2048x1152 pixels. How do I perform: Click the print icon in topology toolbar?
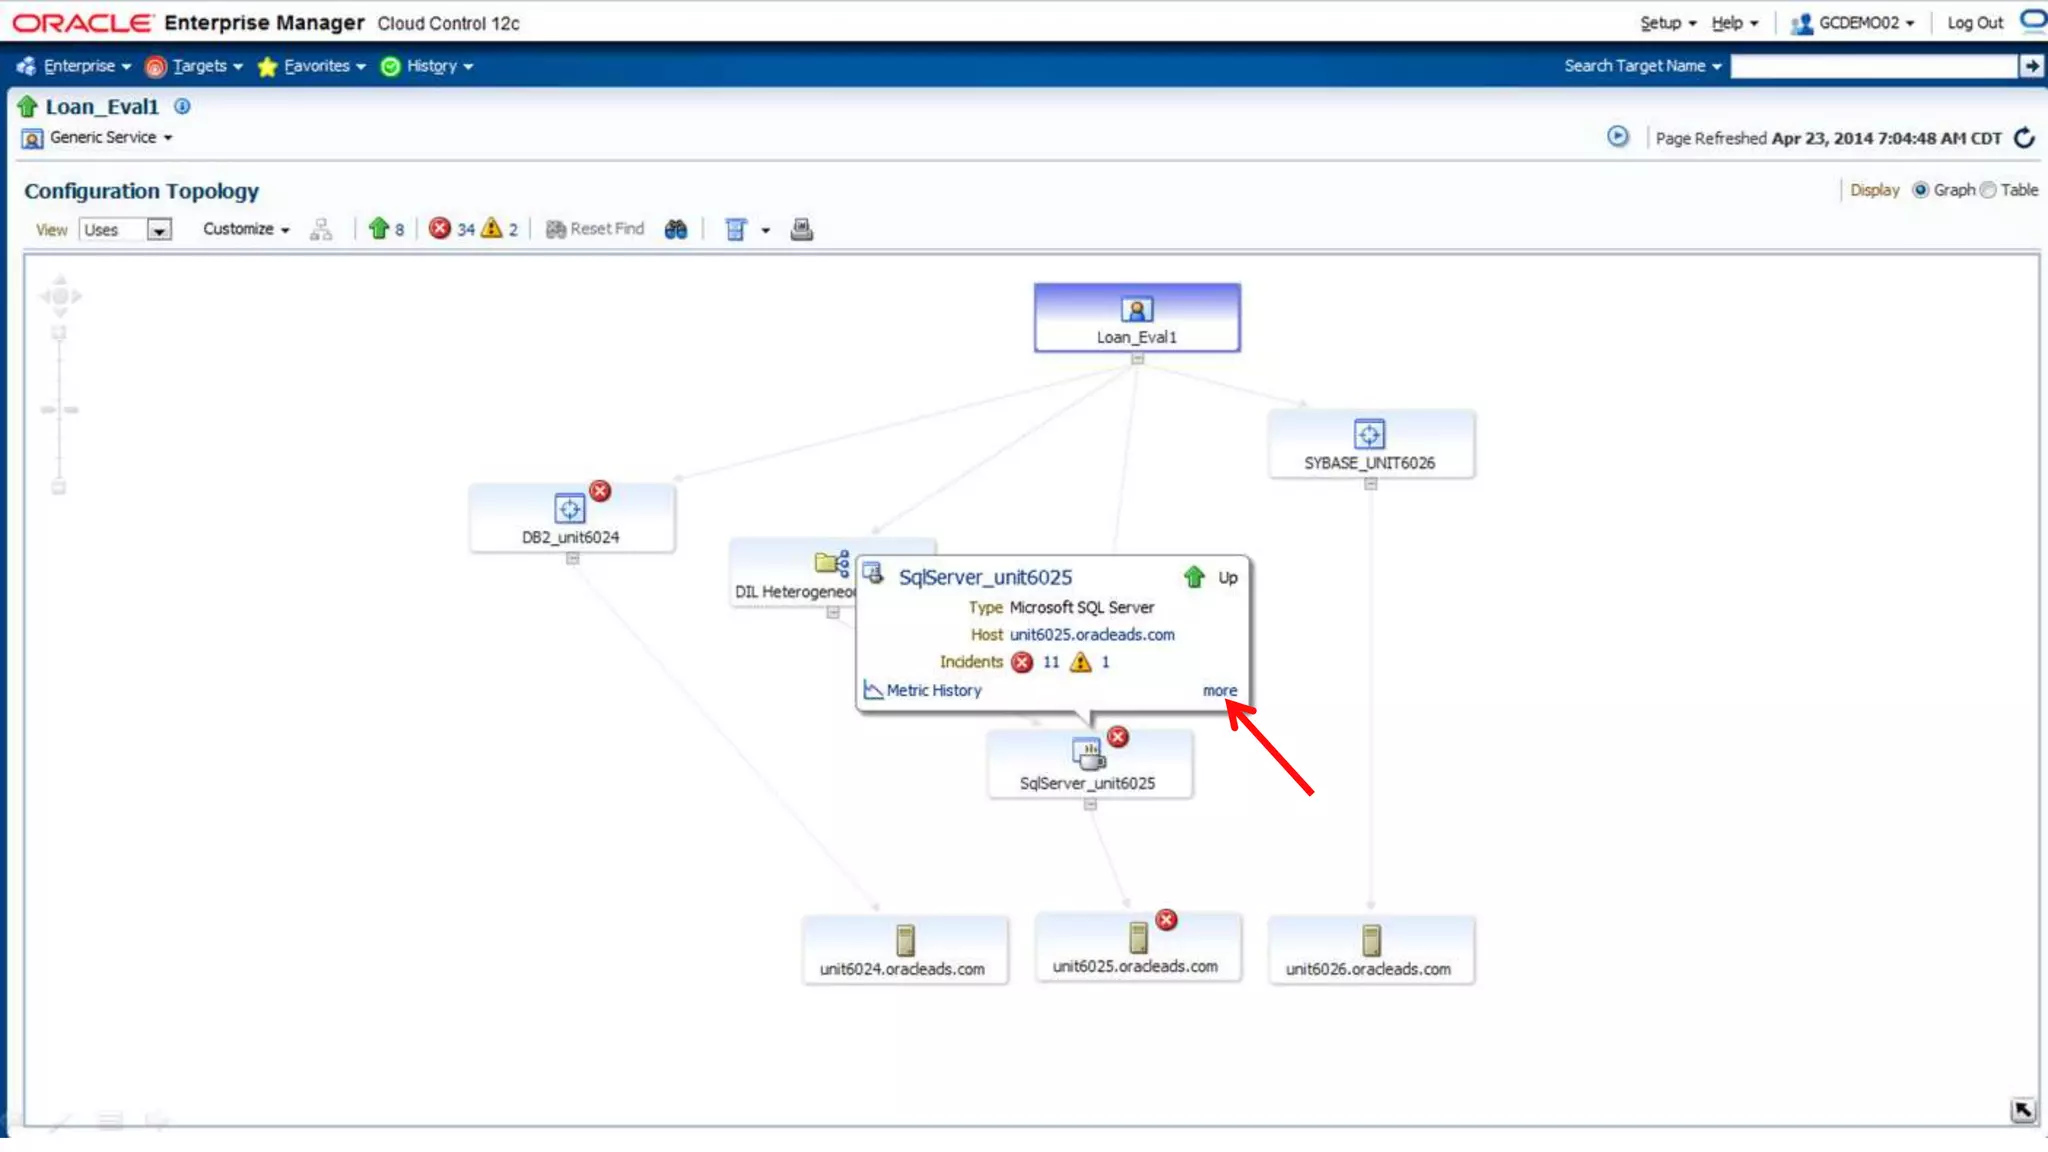tap(801, 229)
